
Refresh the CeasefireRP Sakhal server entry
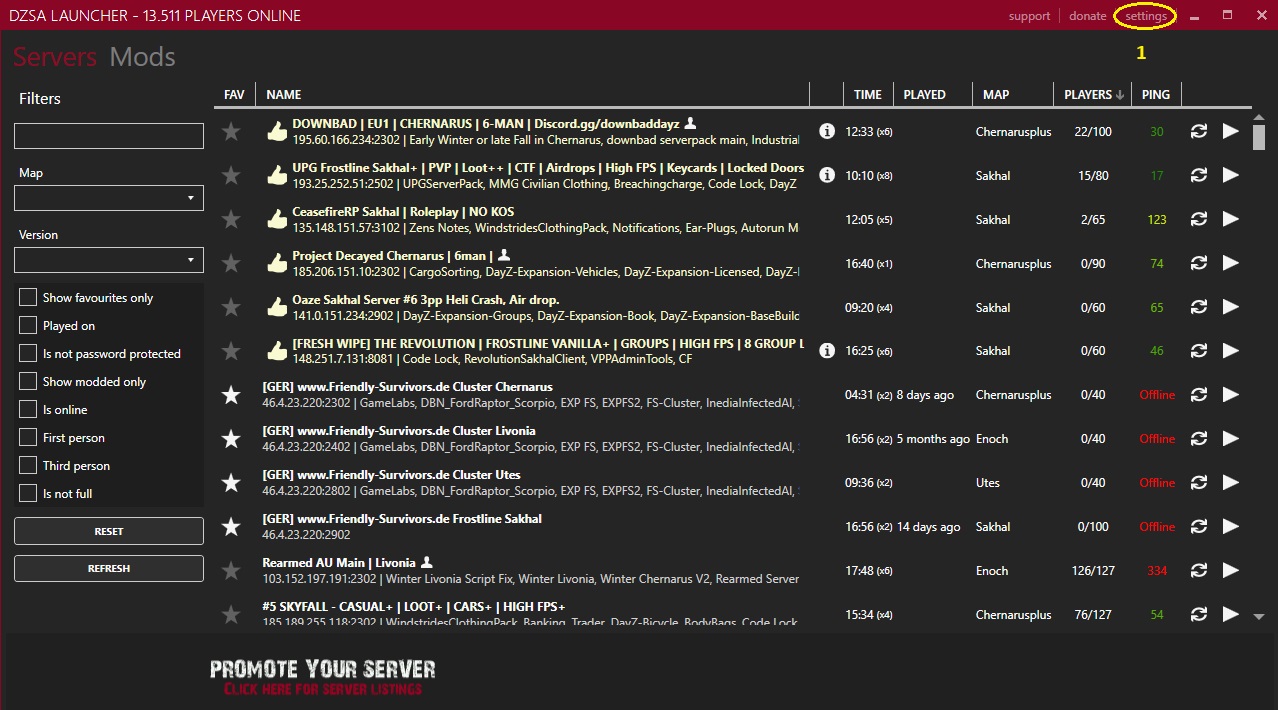1198,219
